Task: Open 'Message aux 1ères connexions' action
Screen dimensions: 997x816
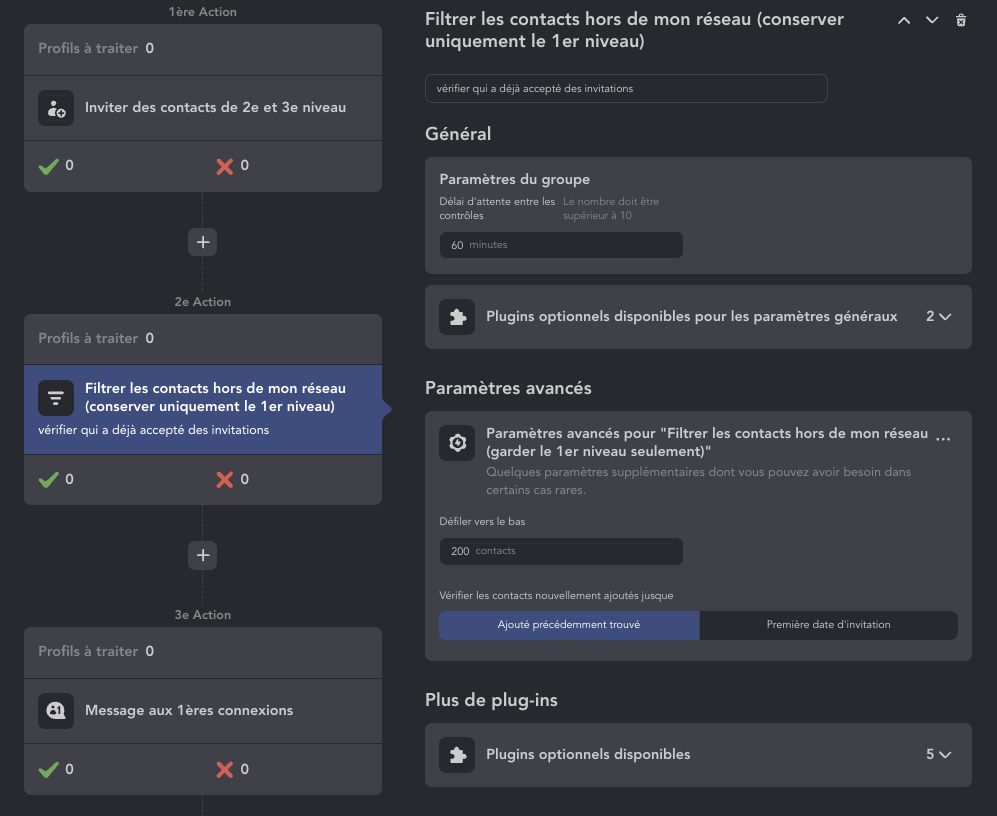Action: 189,711
